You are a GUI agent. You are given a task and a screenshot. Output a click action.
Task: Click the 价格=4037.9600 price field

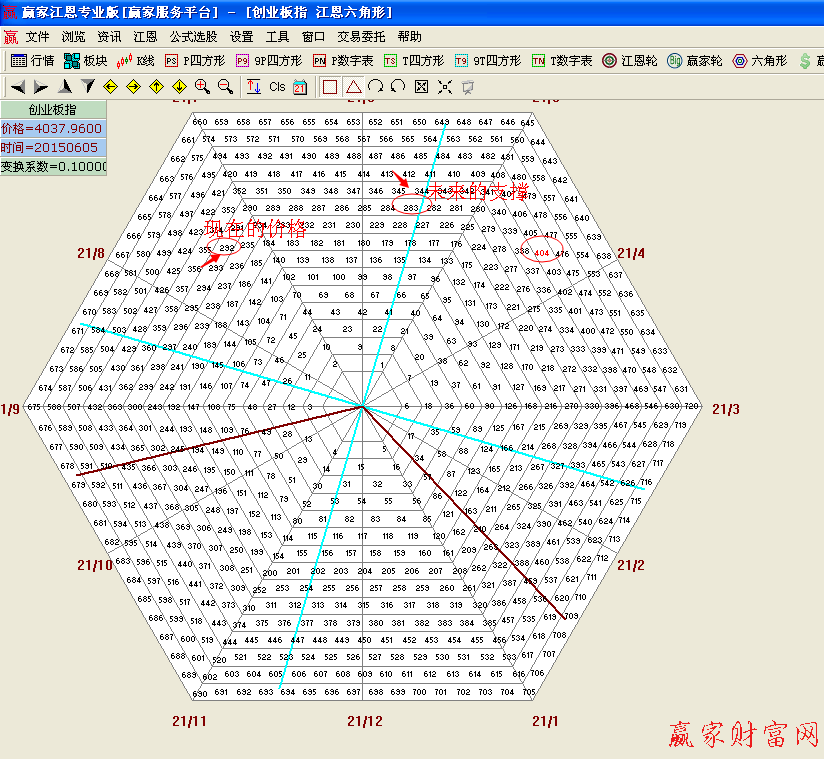[52, 128]
